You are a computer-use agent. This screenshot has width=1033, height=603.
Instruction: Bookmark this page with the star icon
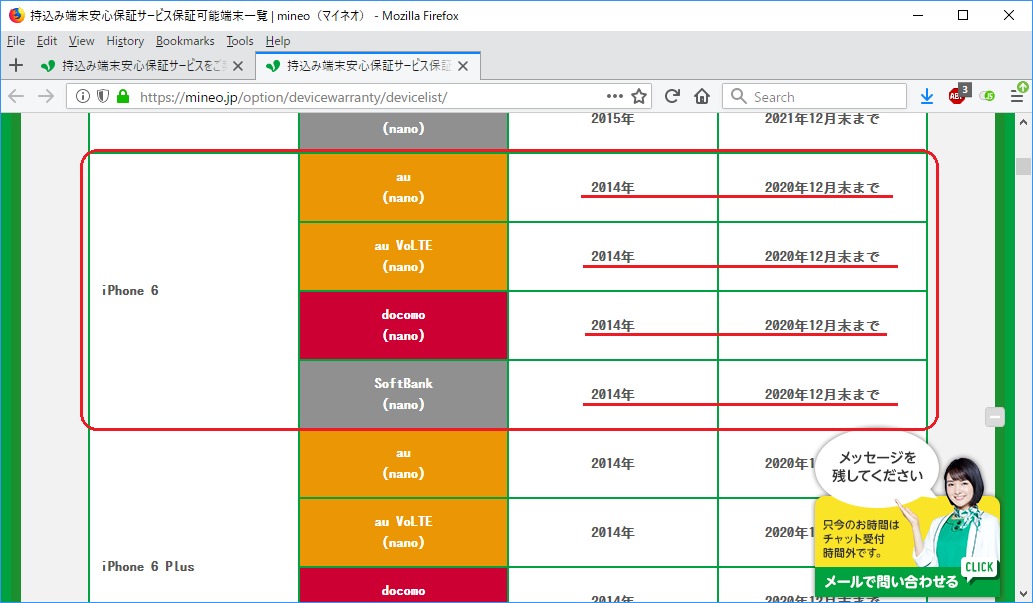[x=640, y=96]
